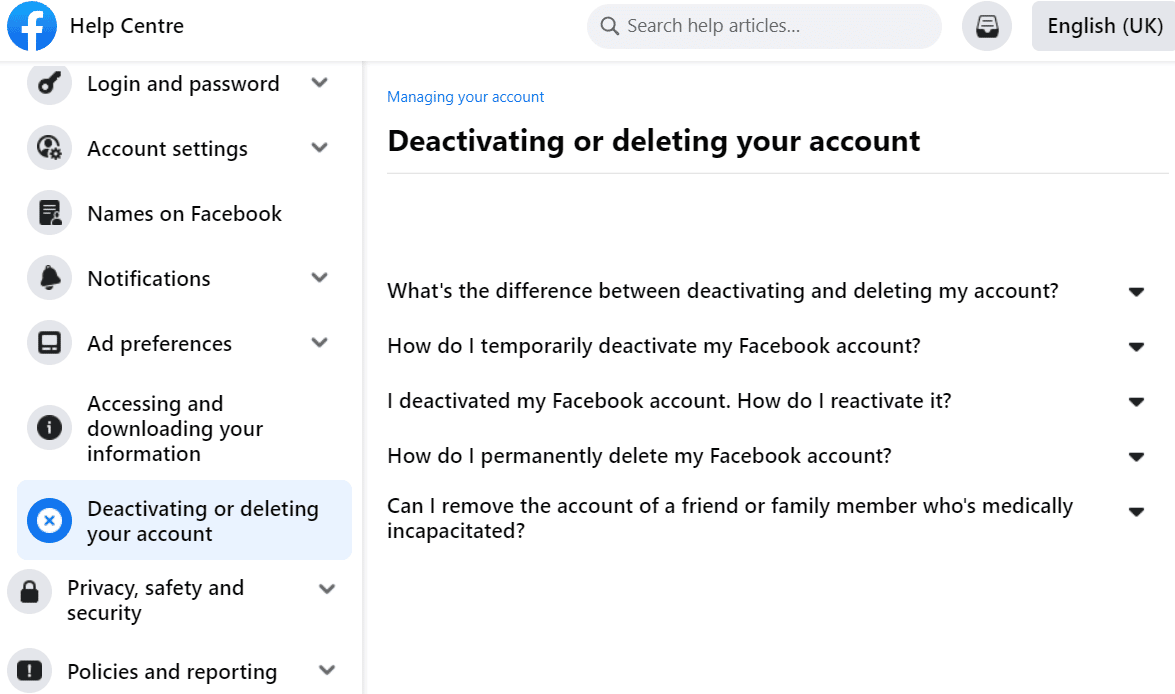
Task: Expand the Ad preferences chevron
Action: coord(320,343)
